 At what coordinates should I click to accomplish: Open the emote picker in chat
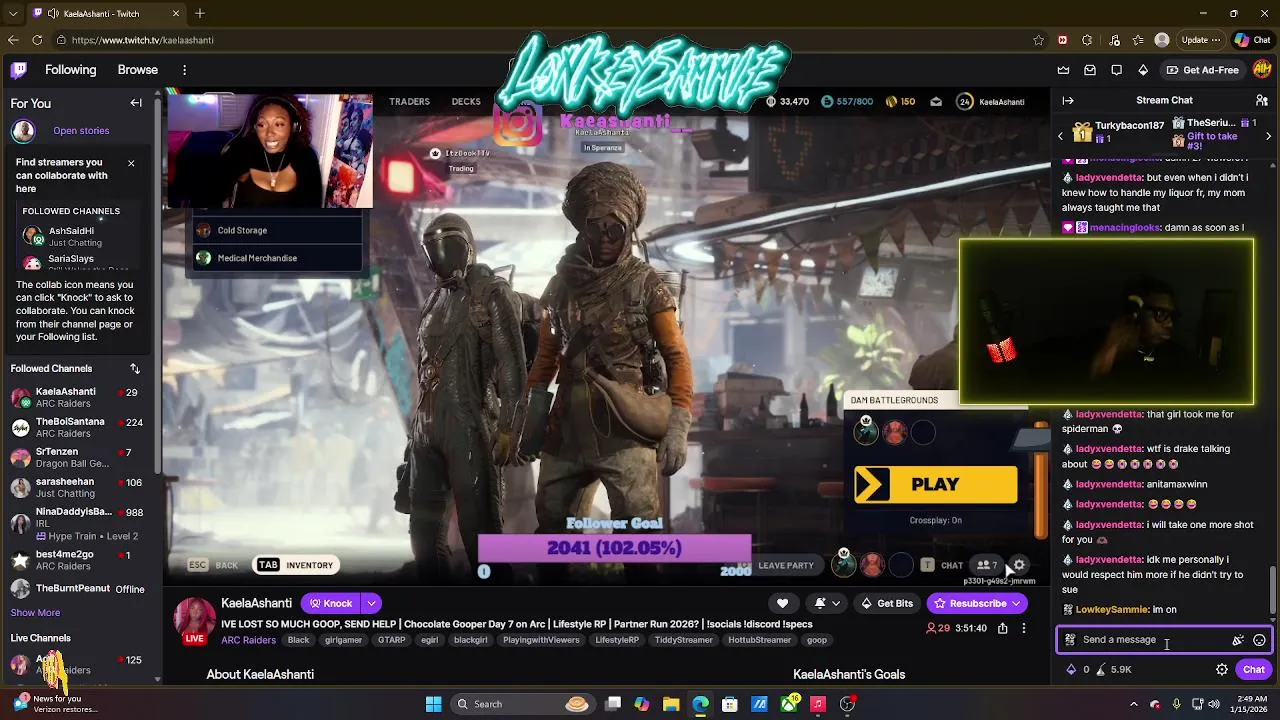(x=1259, y=640)
